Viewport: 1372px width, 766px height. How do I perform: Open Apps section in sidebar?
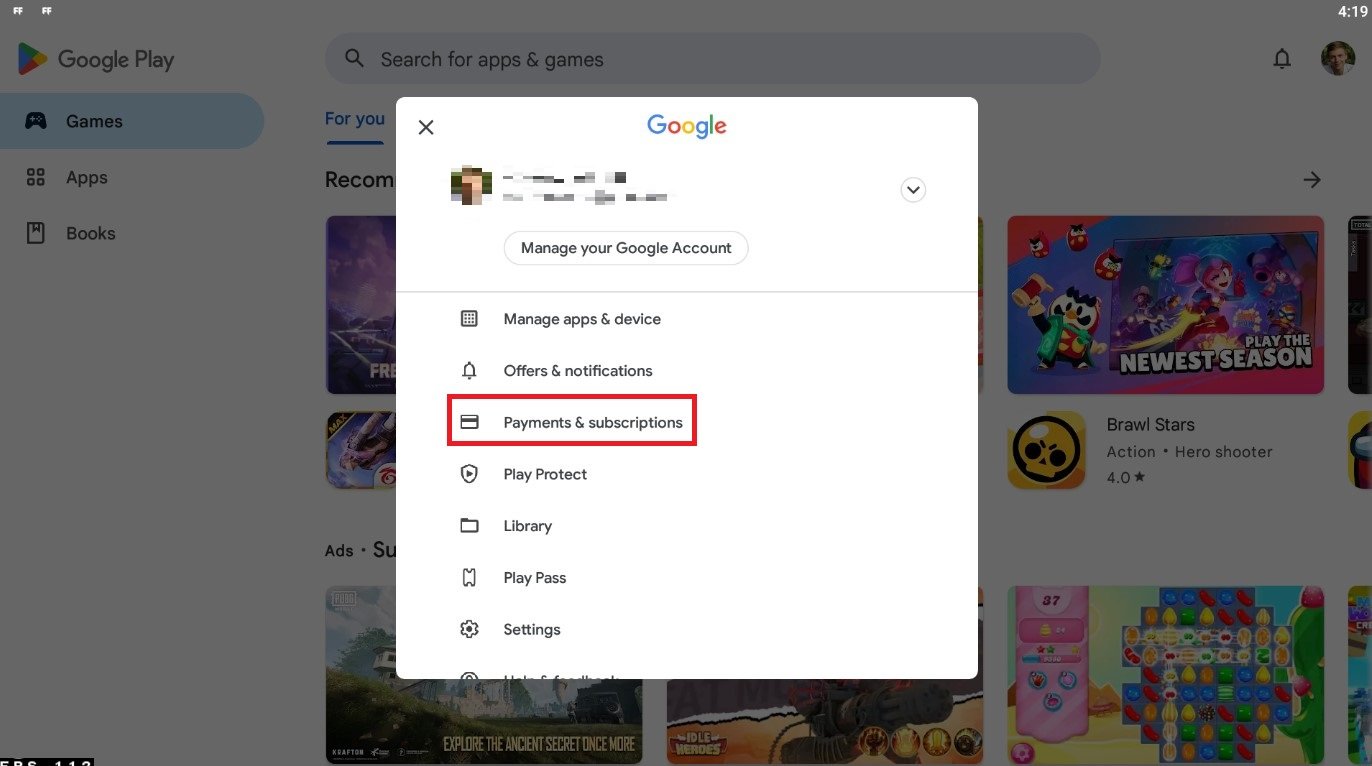[x=86, y=177]
